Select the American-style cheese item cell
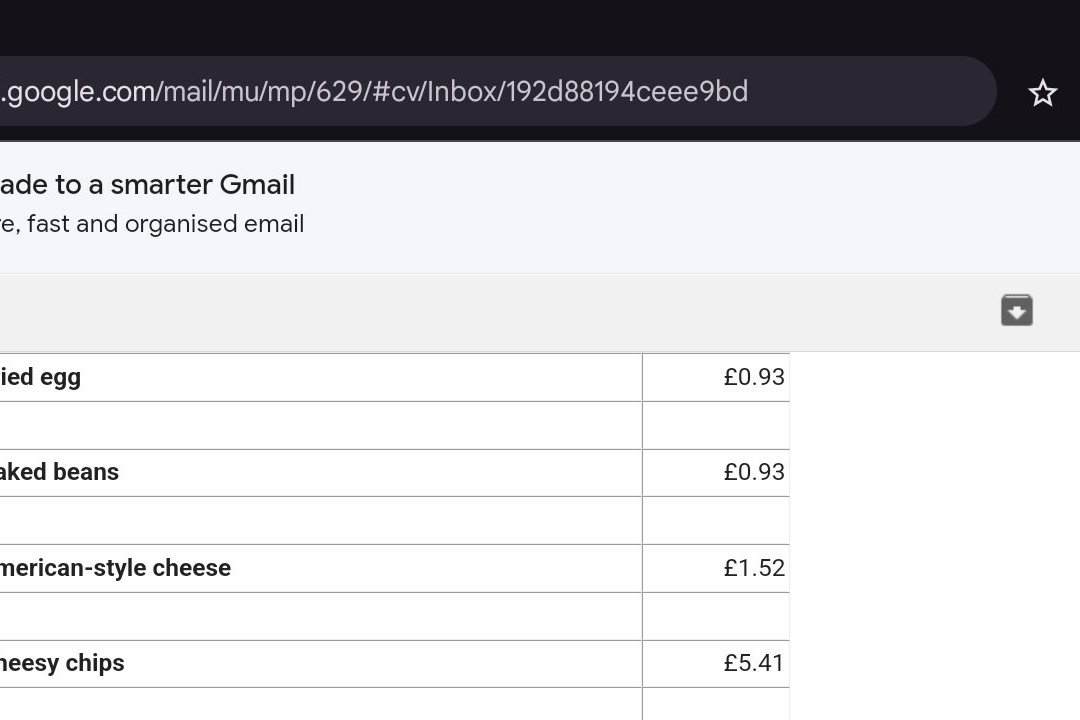 (x=321, y=568)
